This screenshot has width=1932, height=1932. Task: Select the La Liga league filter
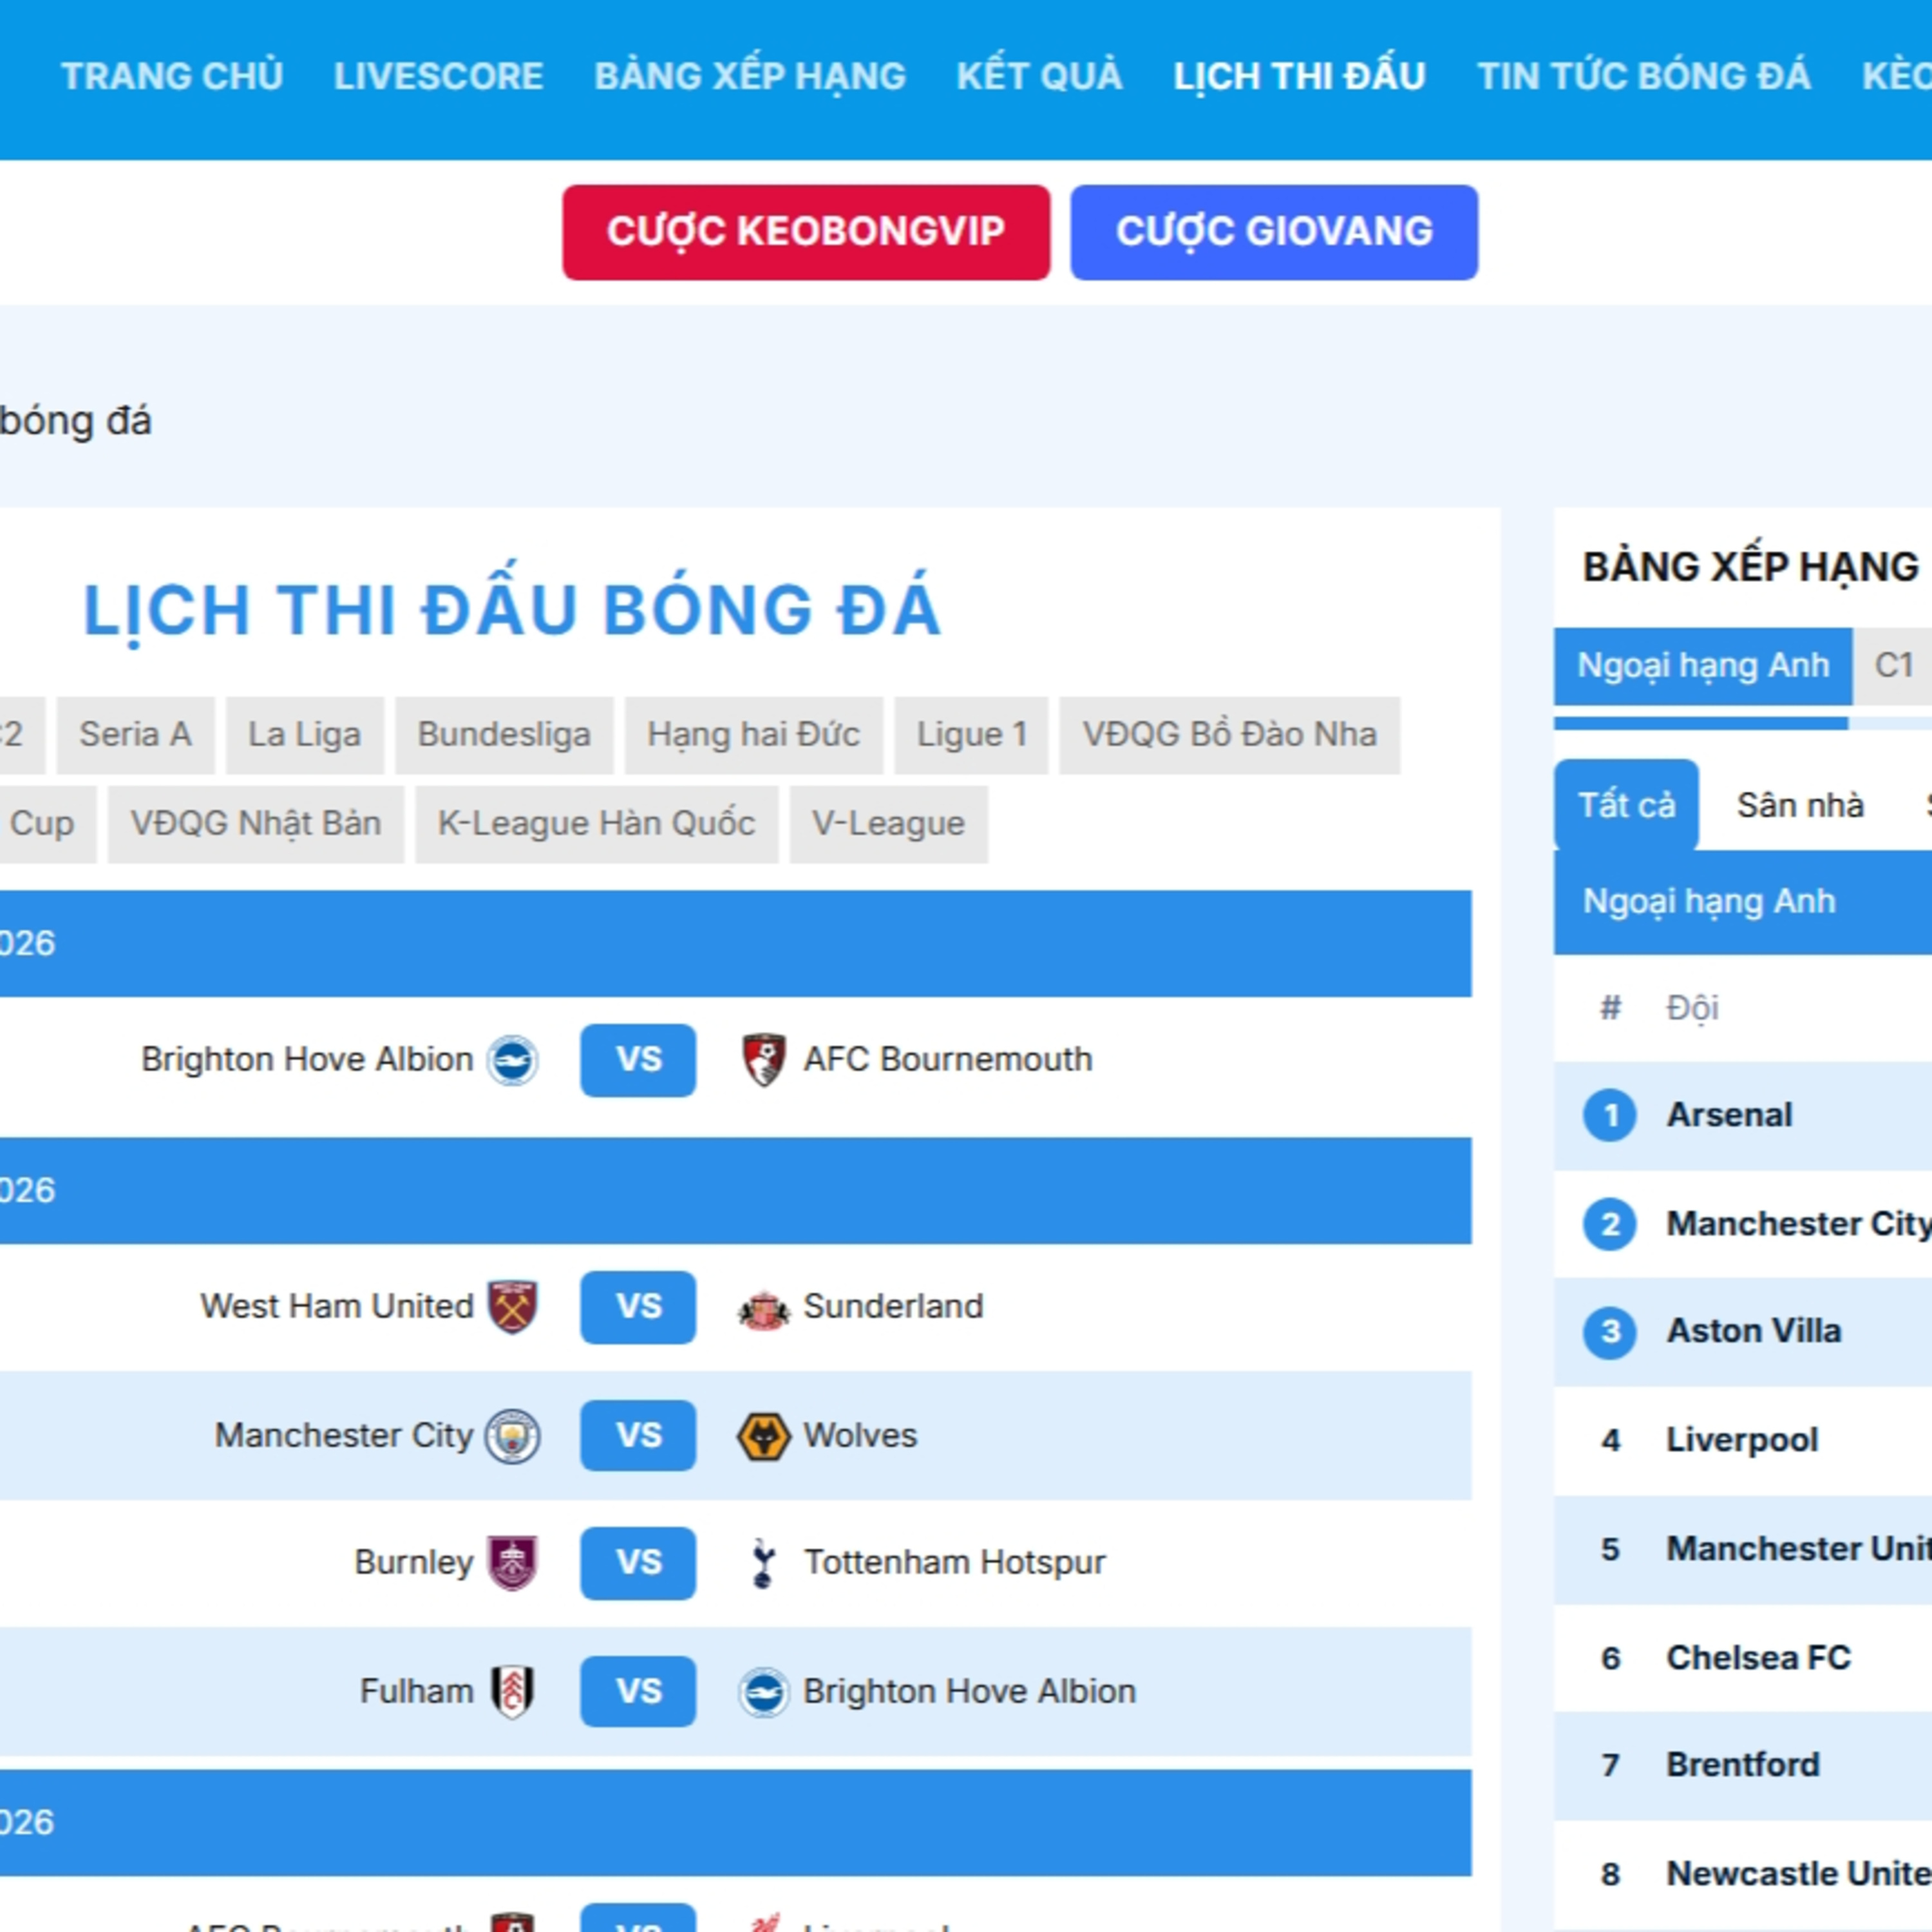pyautogui.click(x=304, y=735)
